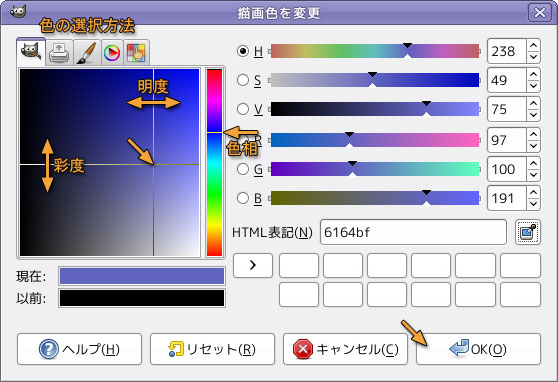Screen dimensions: 558x382
Task: Close the 描画色を変更 dialog
Action: [540, 13]
